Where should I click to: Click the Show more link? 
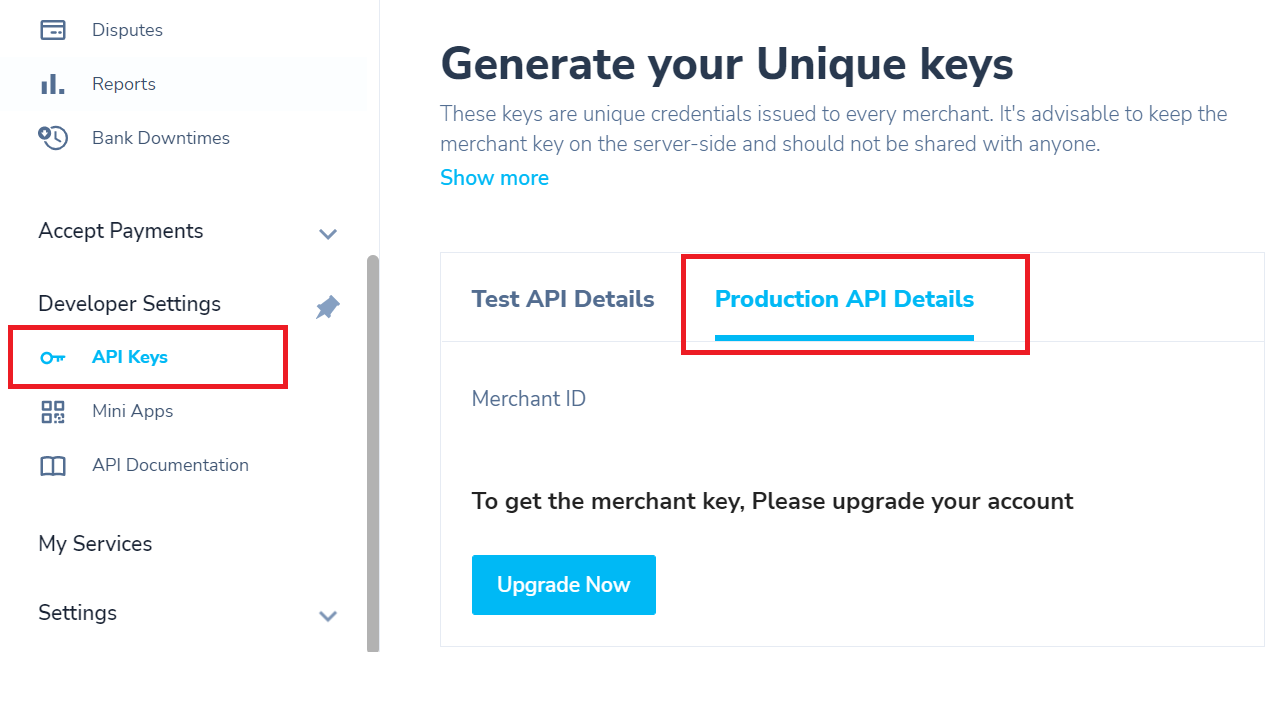pos(494,178)
